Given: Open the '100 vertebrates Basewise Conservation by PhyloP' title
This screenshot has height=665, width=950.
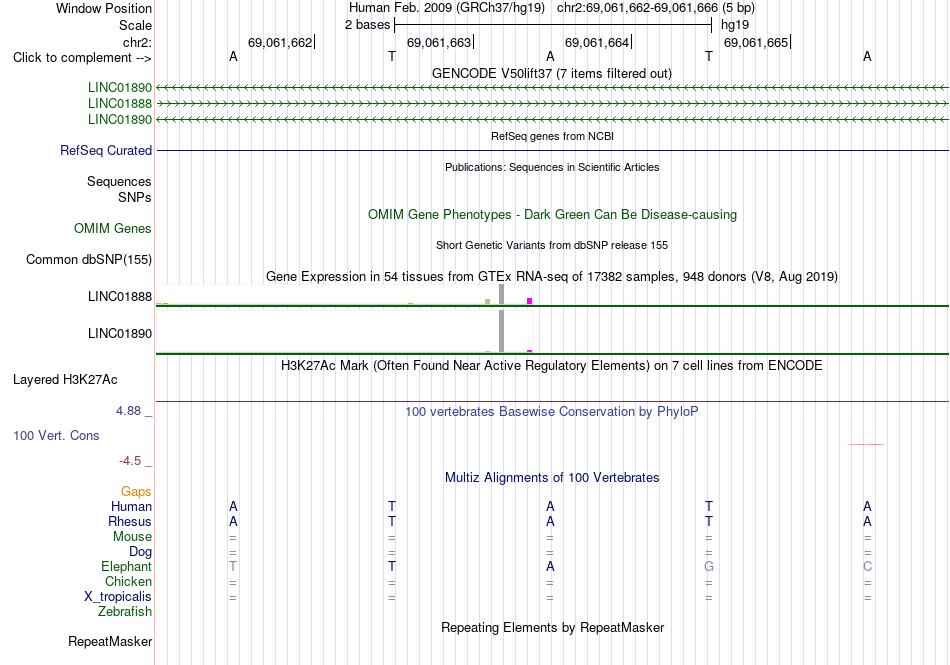Looking at the screenshot, I should (552, 412).
